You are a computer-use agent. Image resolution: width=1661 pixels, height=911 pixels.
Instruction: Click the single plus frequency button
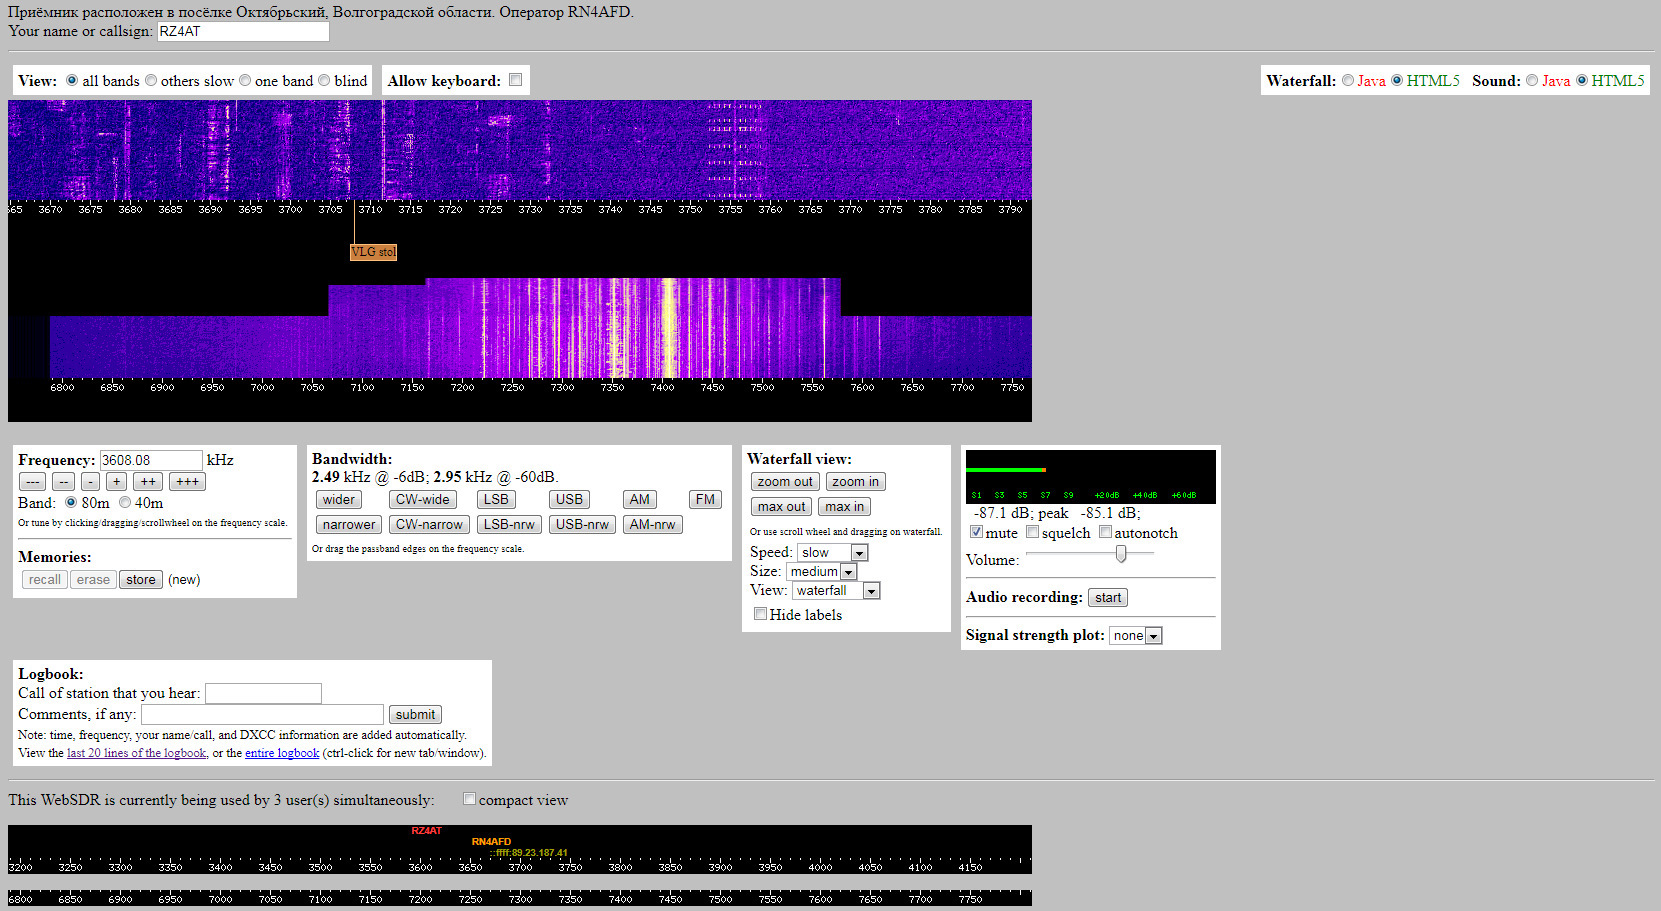[116, 482]
